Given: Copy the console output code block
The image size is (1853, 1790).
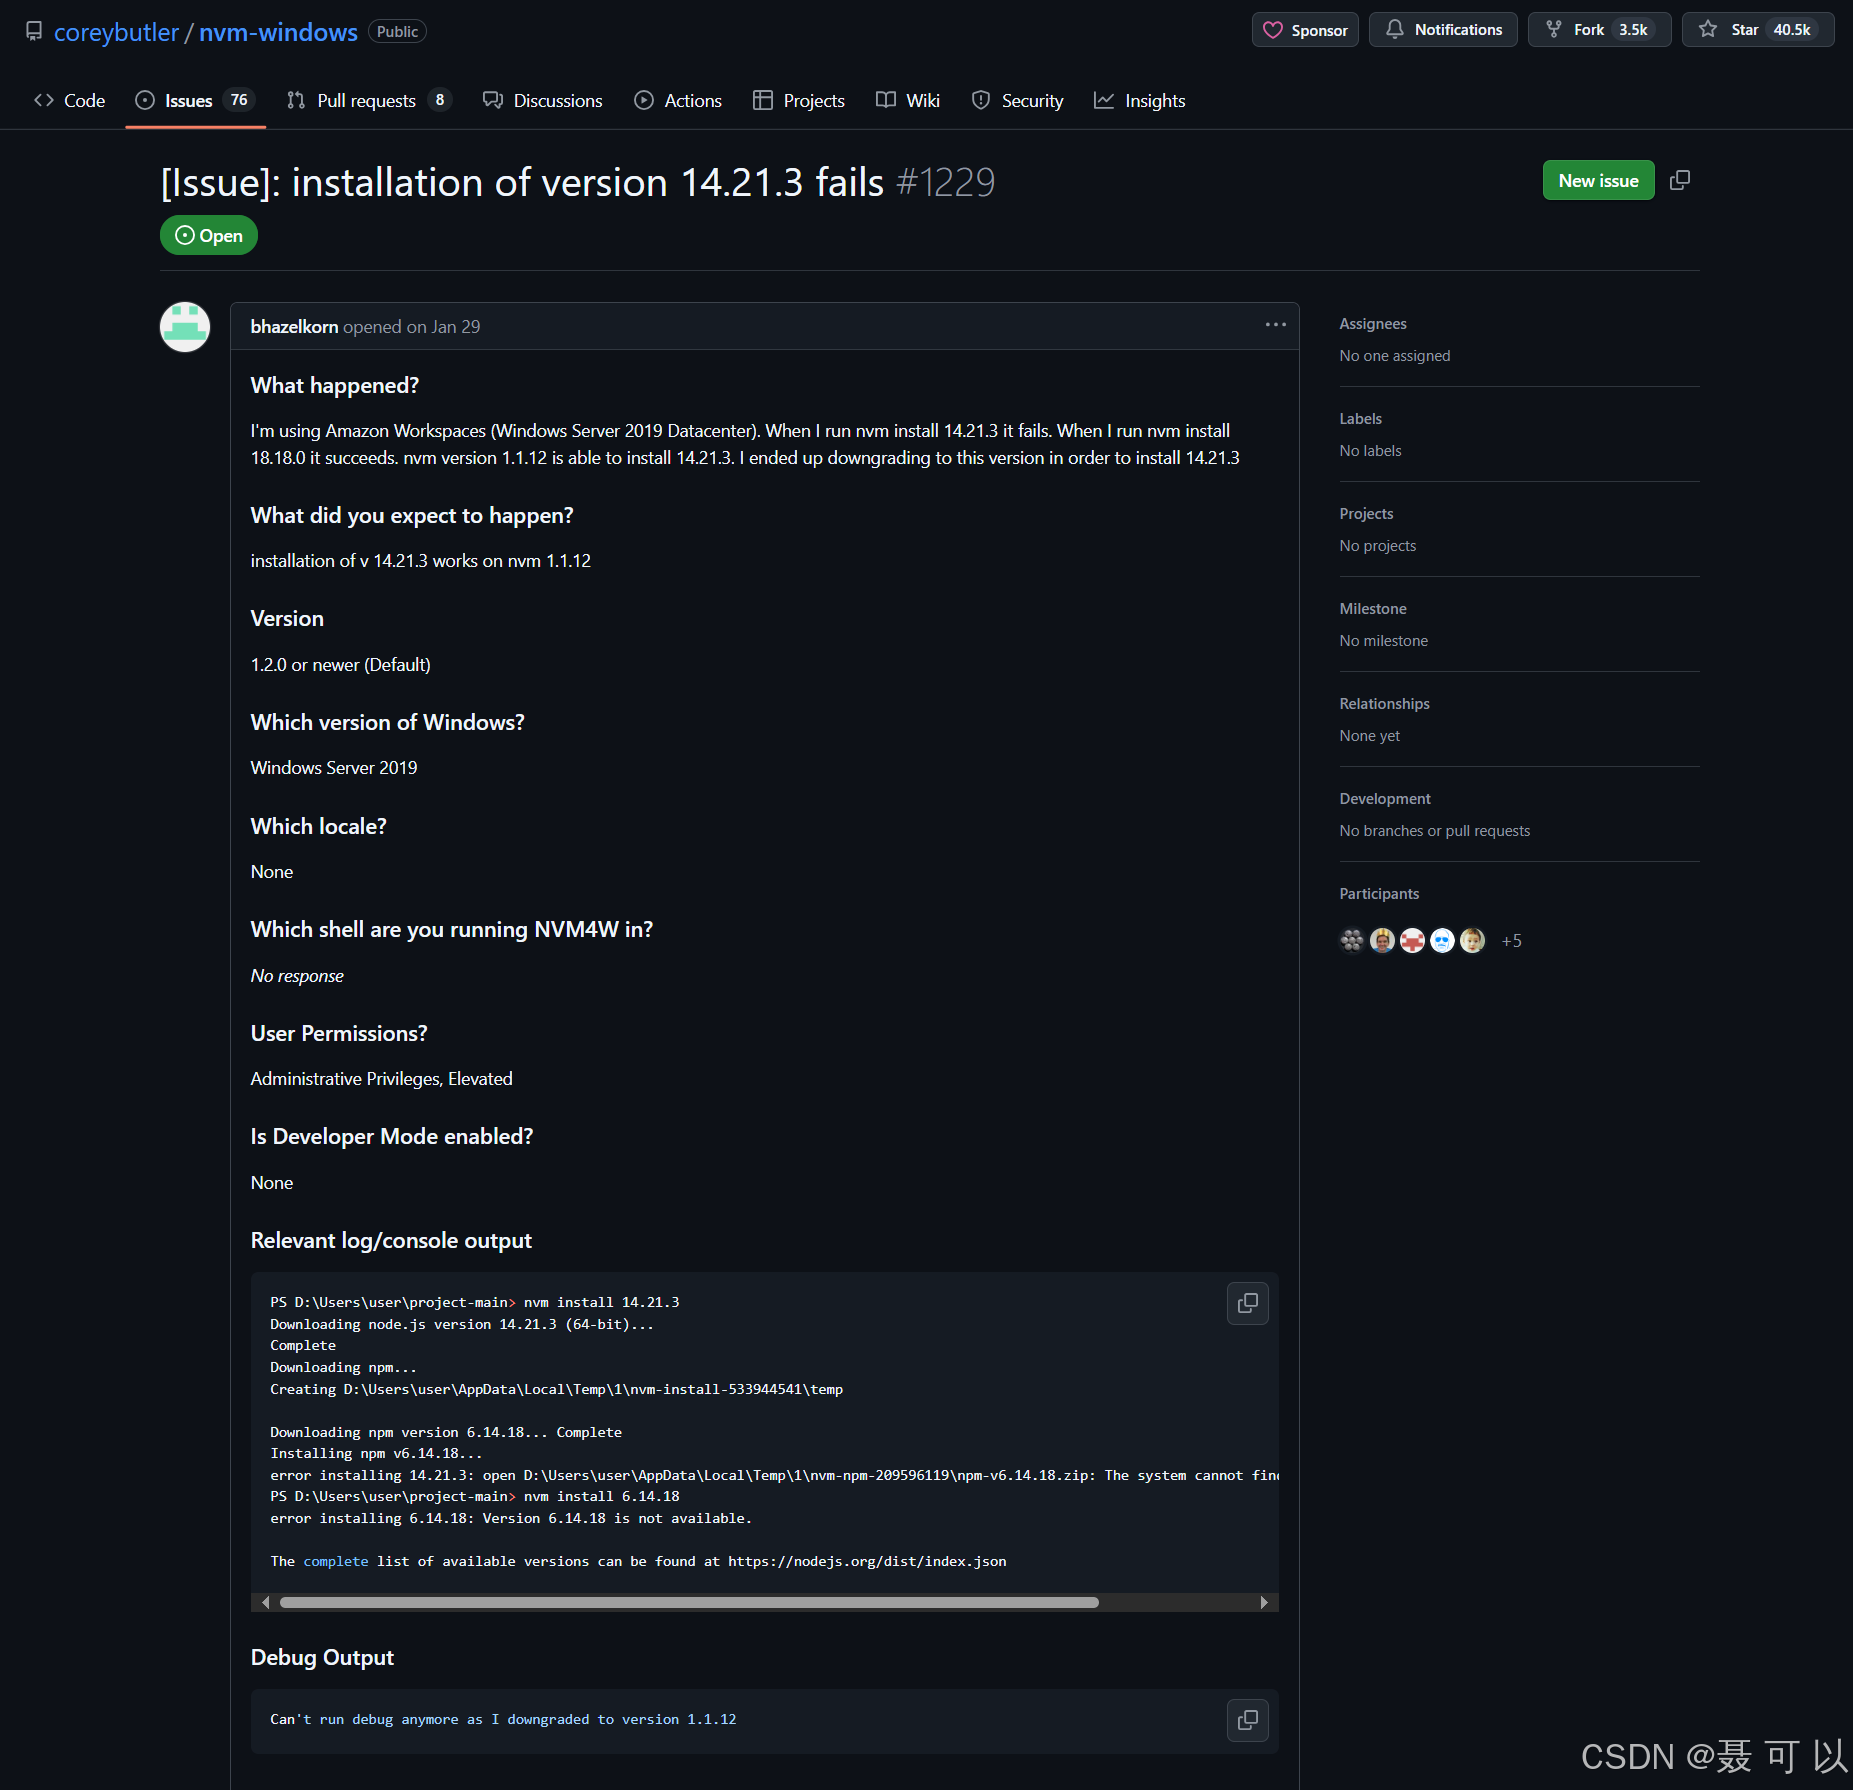Looking at the screenshot, I should point(1248,1303).
